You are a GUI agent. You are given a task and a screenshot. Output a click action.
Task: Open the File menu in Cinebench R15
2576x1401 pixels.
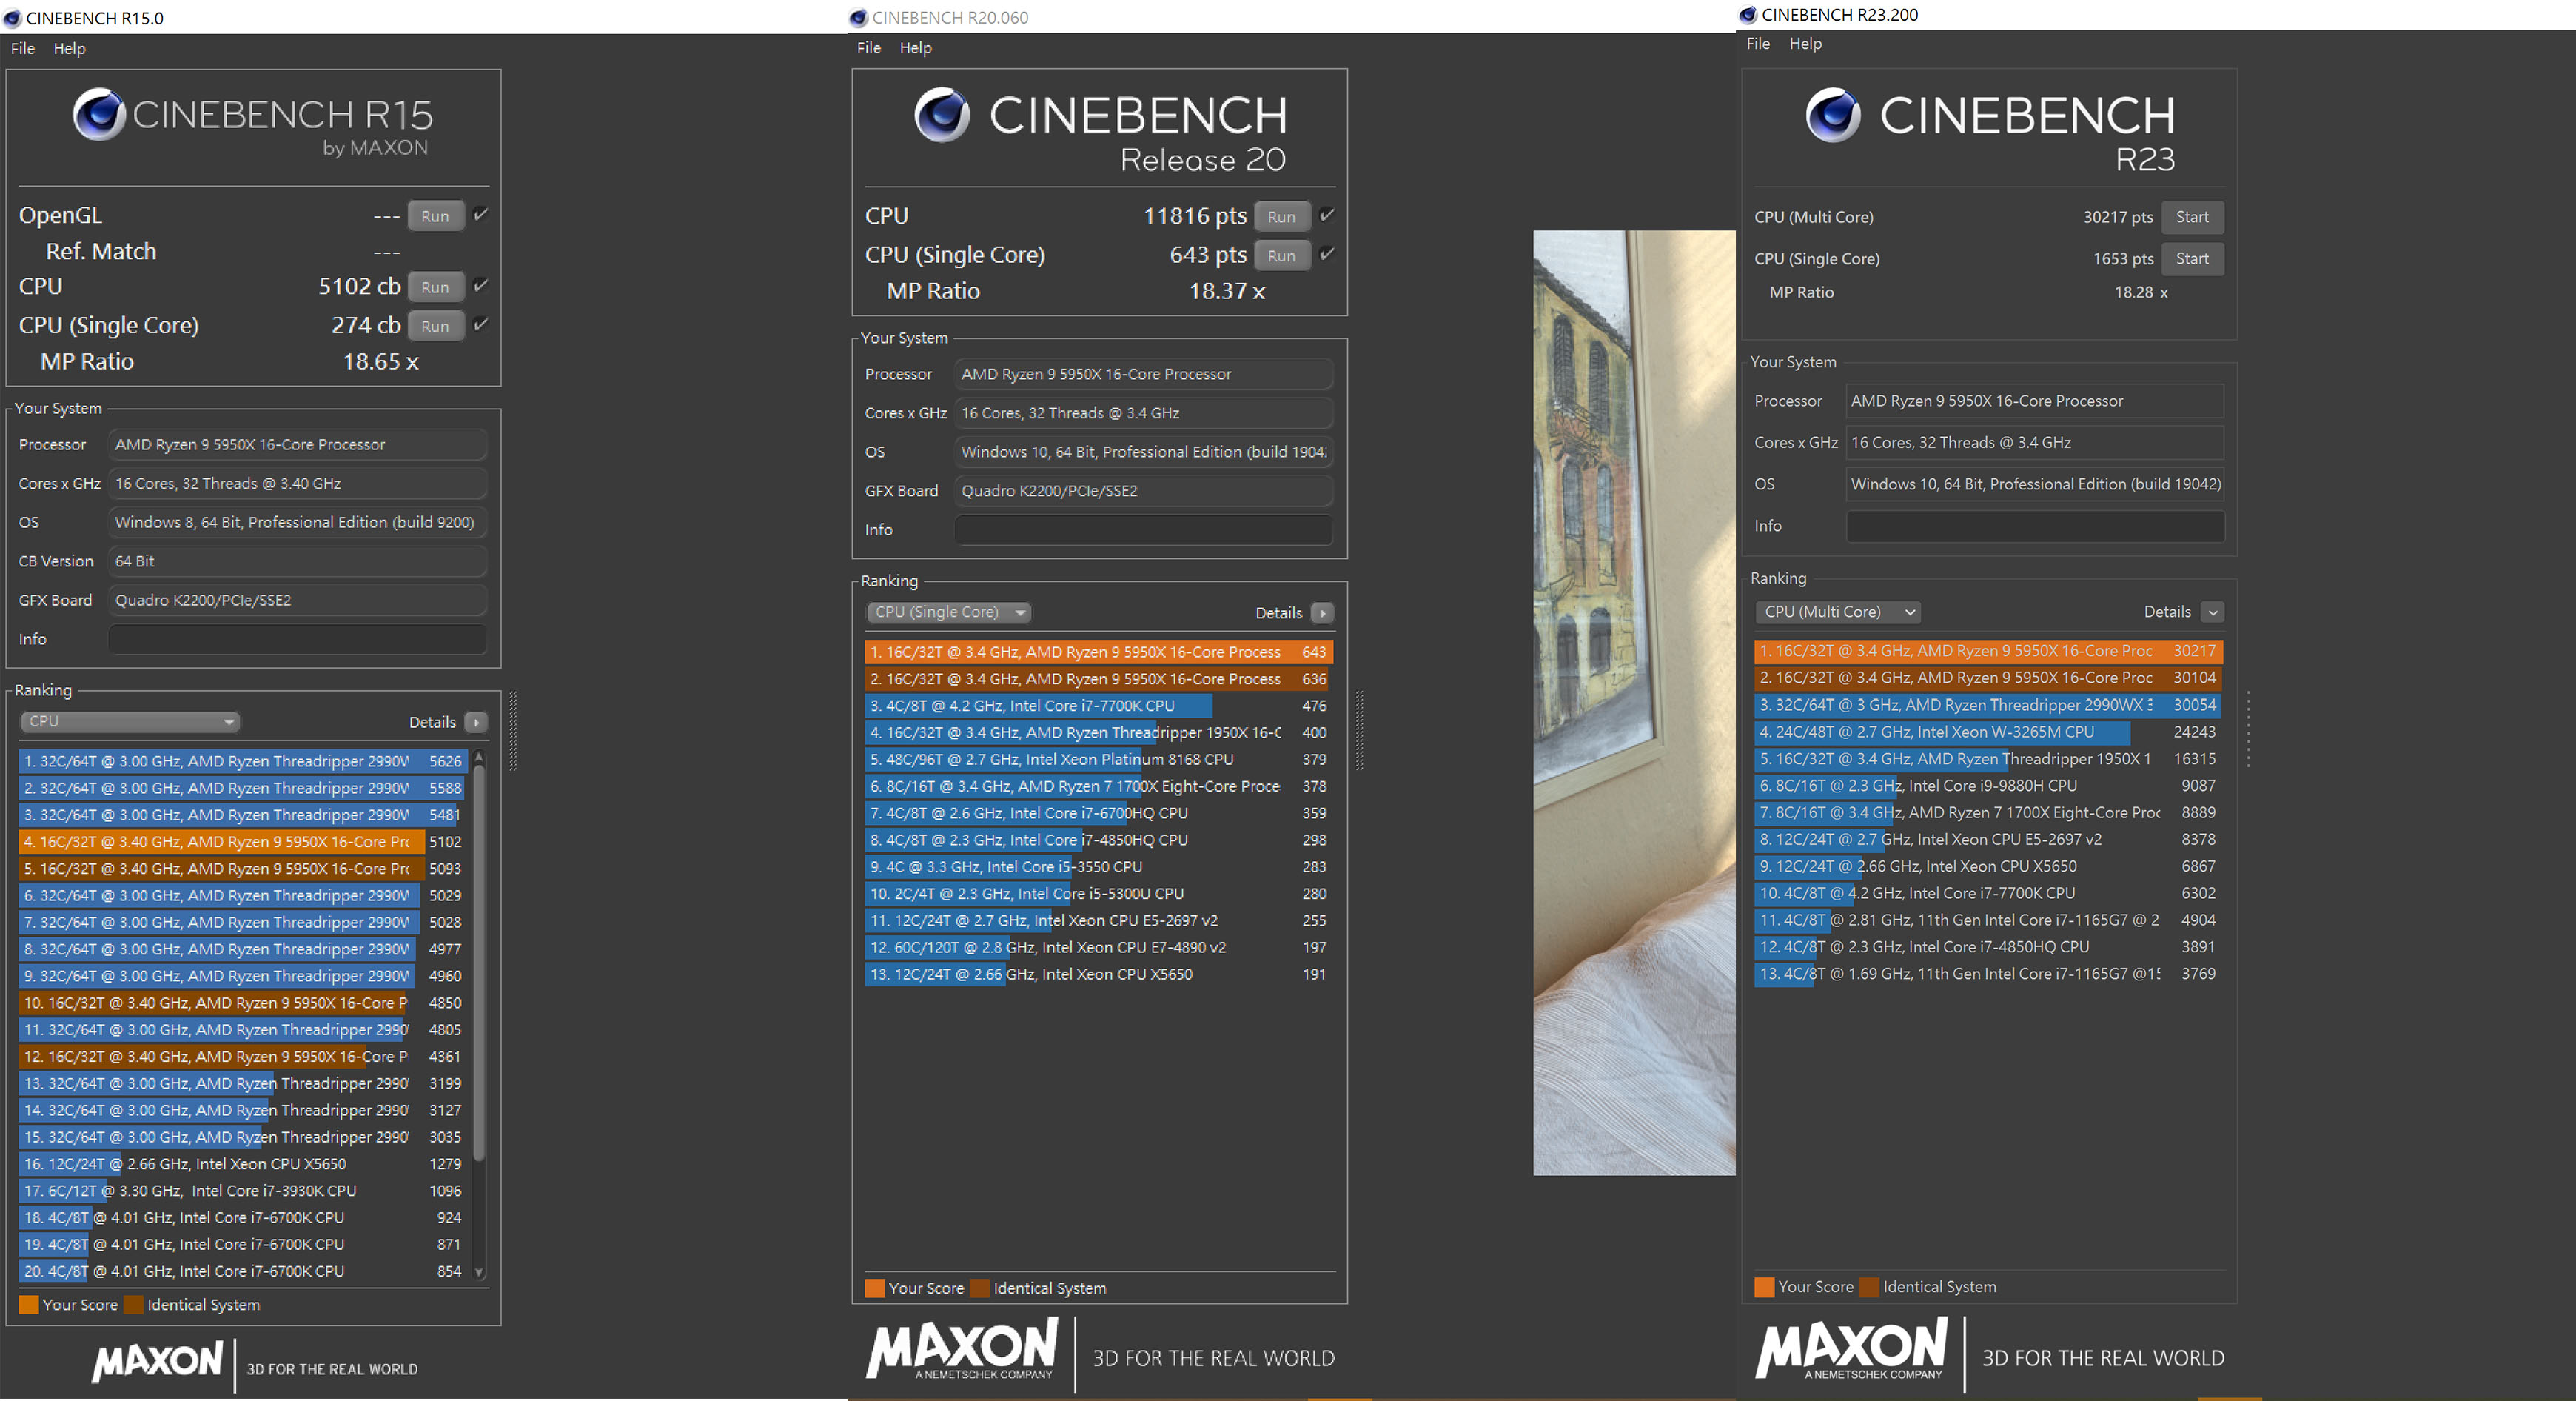[23, 48]
